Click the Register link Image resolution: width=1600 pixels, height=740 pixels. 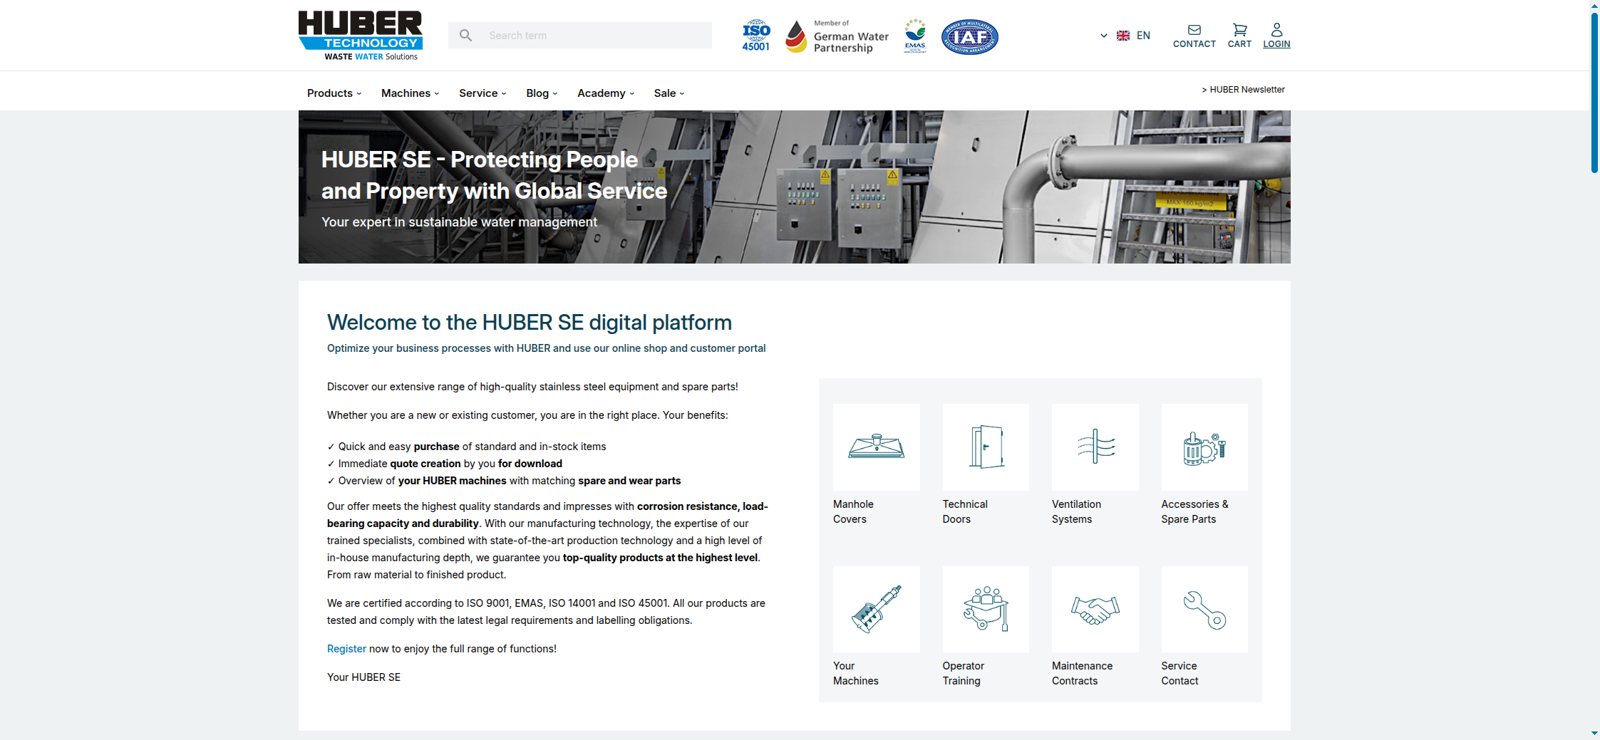click(x=346, y=649)
